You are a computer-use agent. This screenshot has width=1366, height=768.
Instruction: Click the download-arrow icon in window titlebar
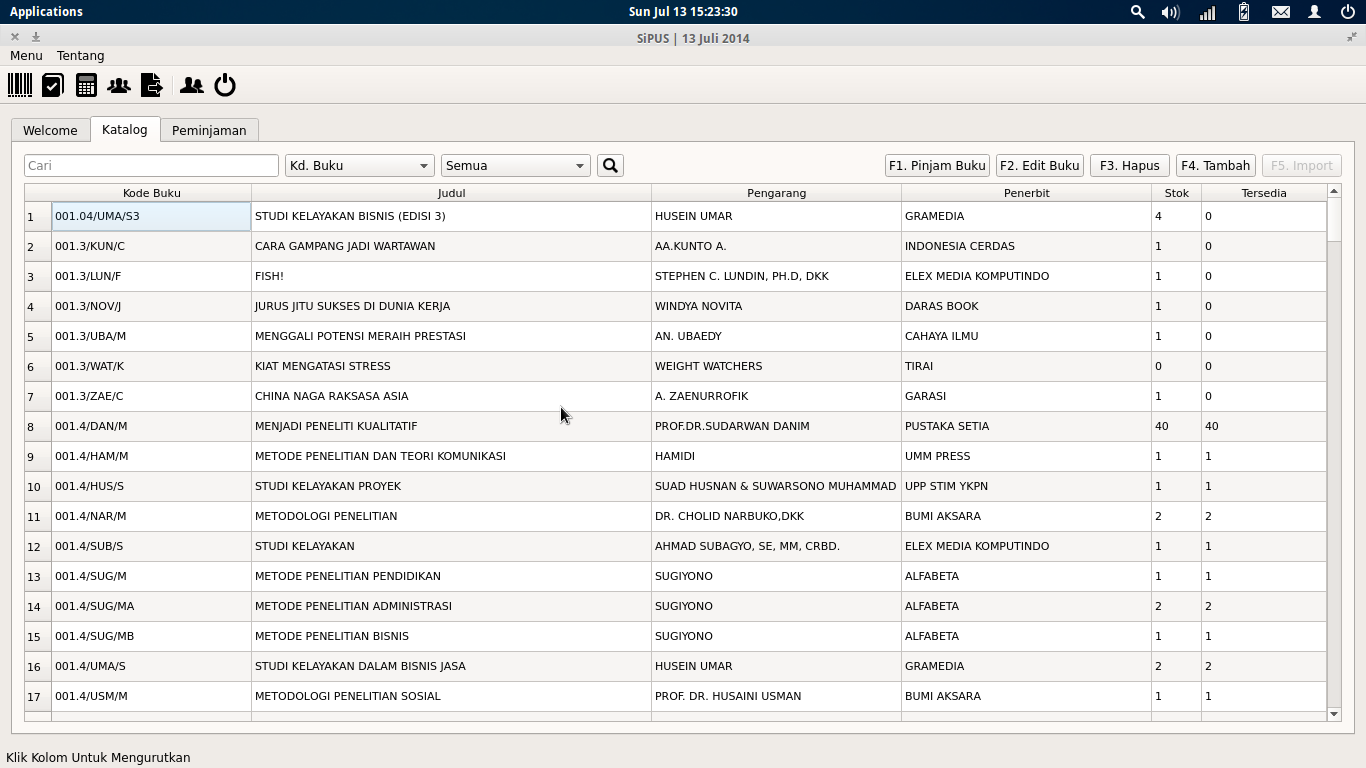click(36, 37)
